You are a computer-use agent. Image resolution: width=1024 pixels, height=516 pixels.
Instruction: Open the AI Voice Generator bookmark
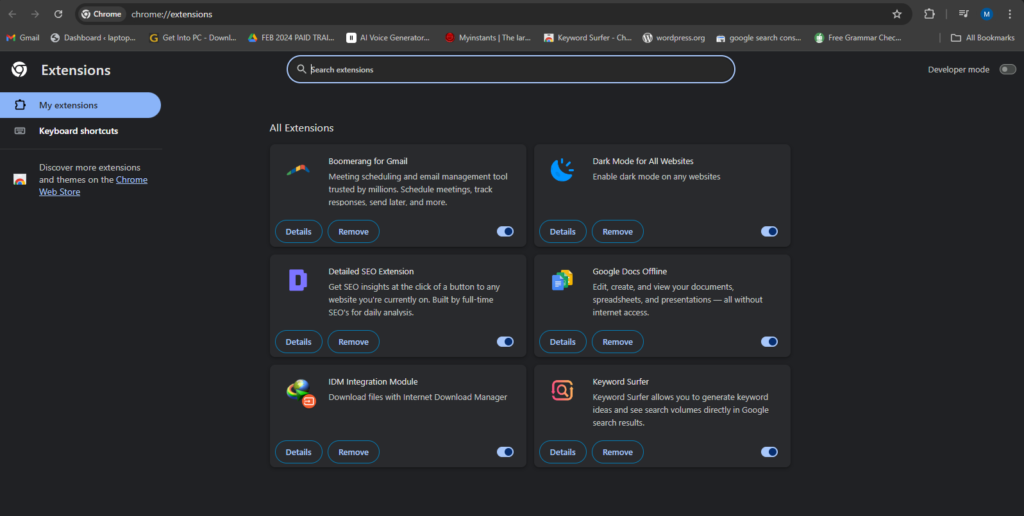click(388, 38)
